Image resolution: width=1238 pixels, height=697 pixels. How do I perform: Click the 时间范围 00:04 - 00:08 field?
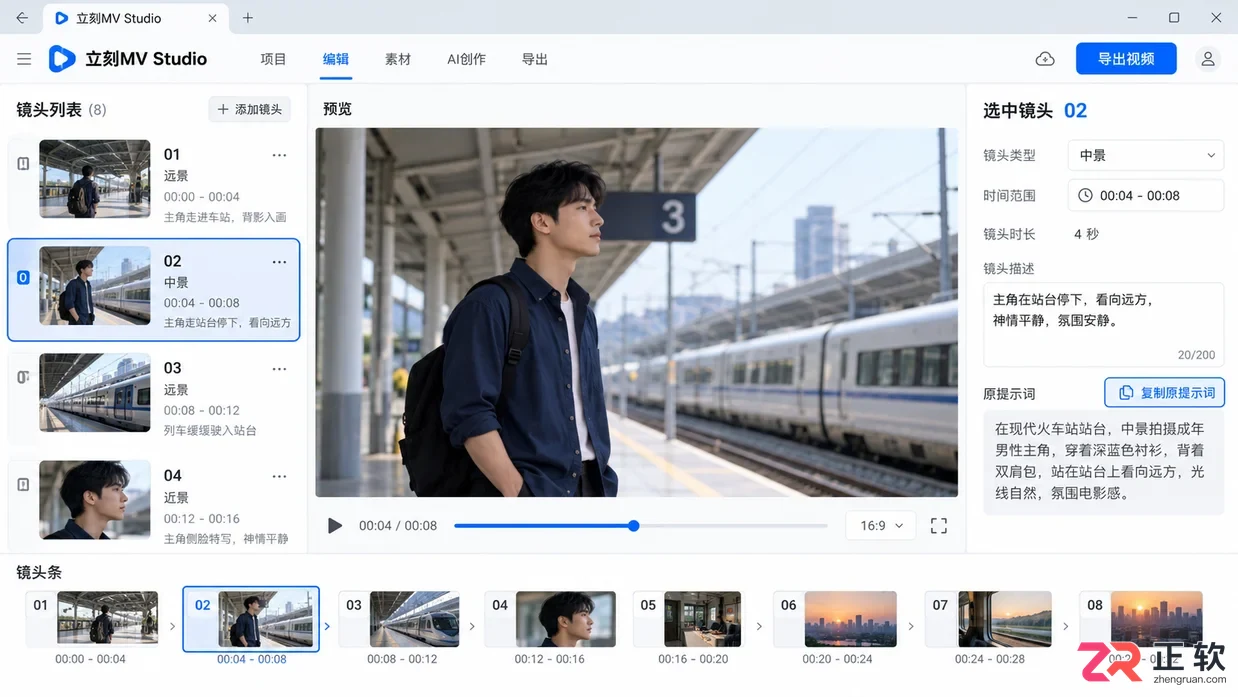click(x=1146, y=196)
